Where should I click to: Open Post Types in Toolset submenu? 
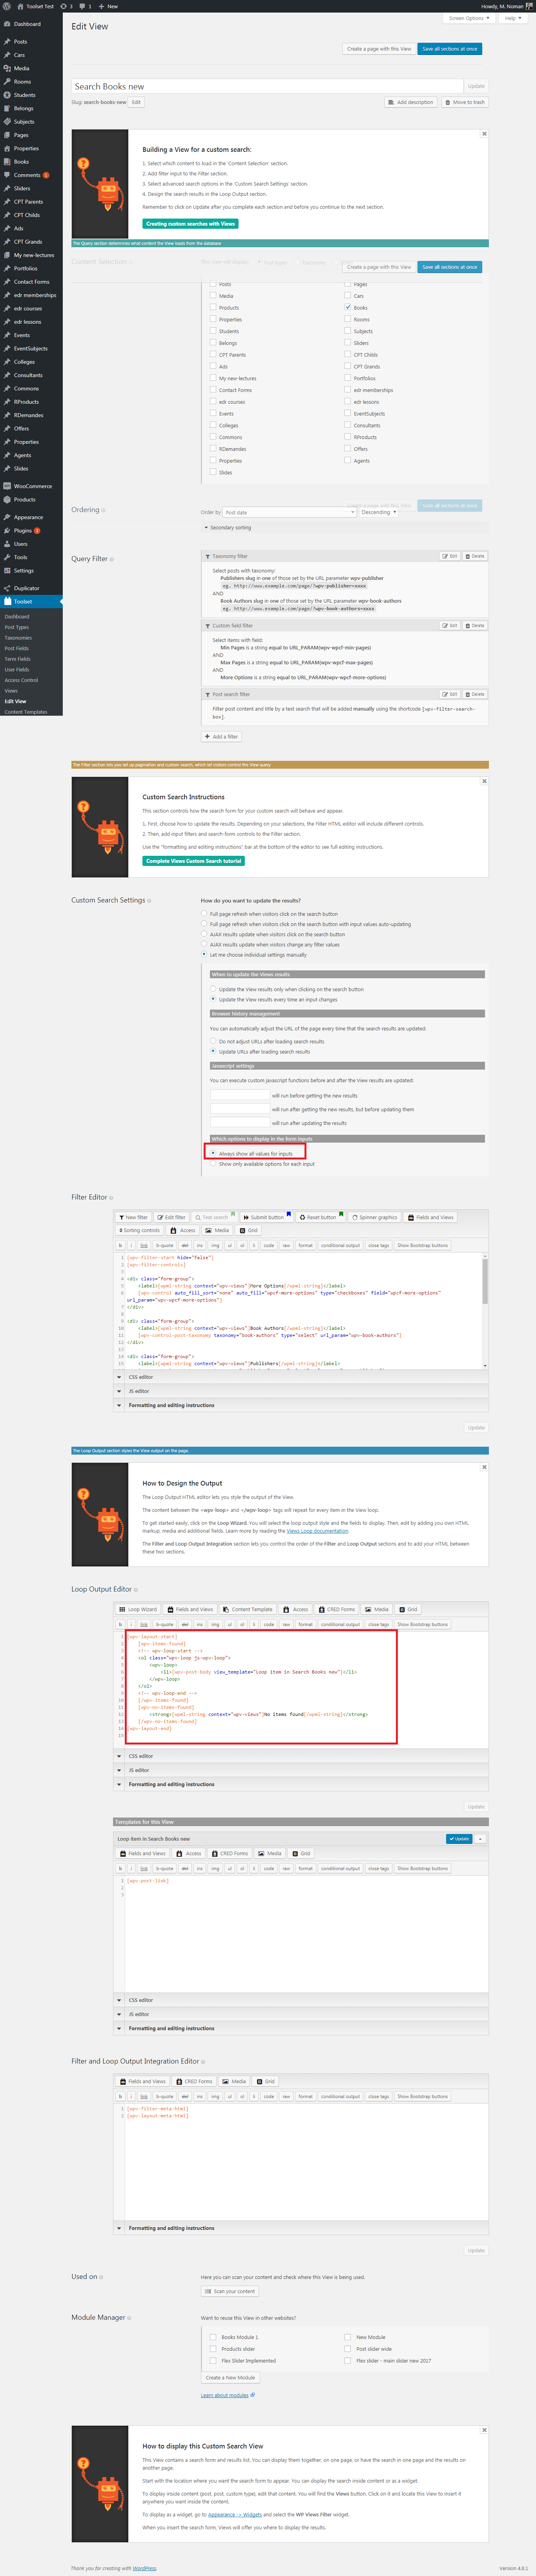point(17,627)
